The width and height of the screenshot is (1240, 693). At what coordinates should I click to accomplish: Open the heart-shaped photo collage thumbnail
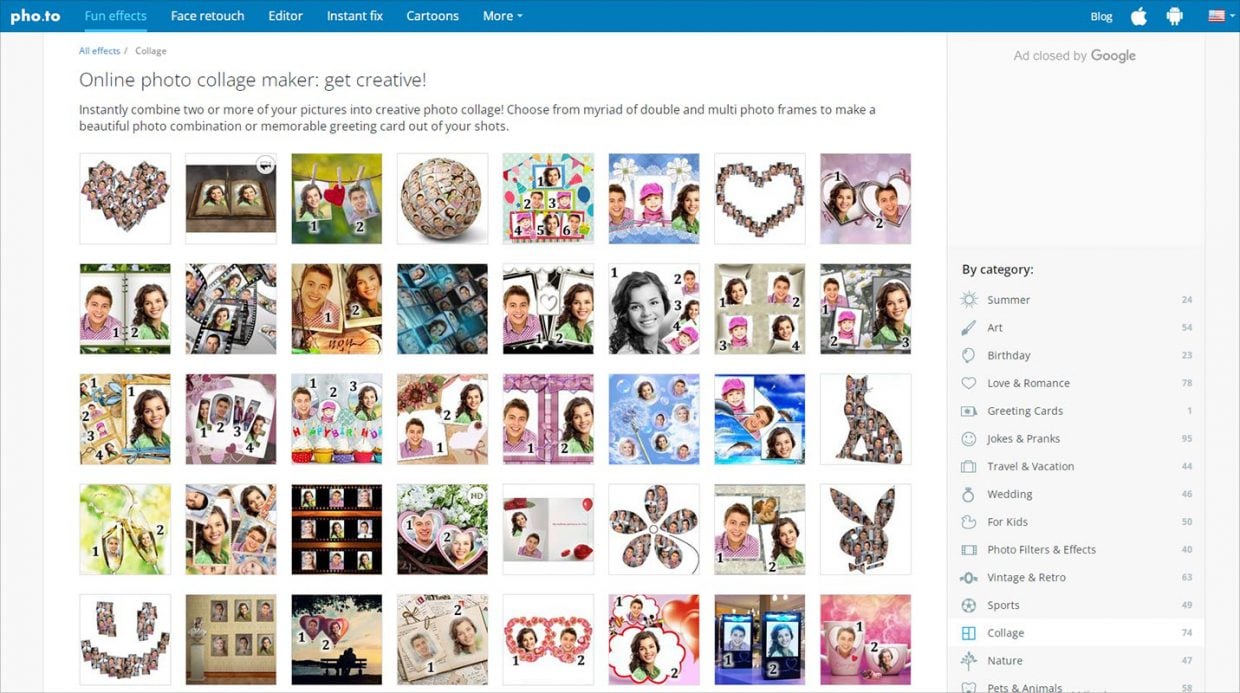pyautogui.click(x=759, y=197)
